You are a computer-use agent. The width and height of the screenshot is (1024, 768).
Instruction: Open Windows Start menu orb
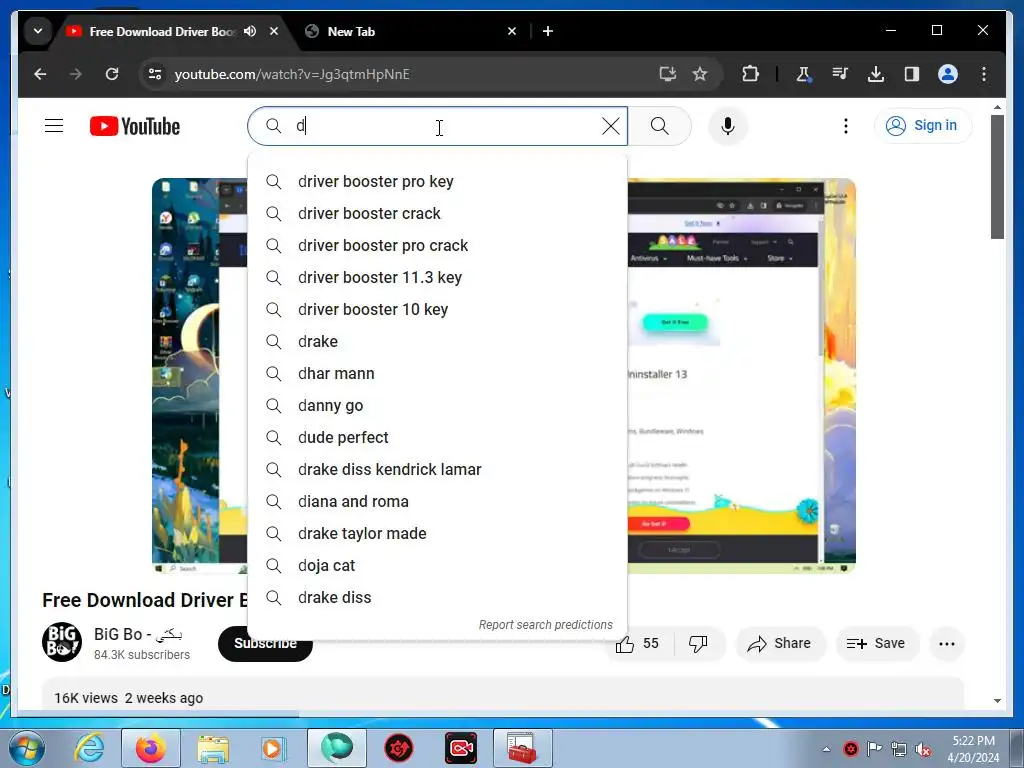tap(26, 748)
